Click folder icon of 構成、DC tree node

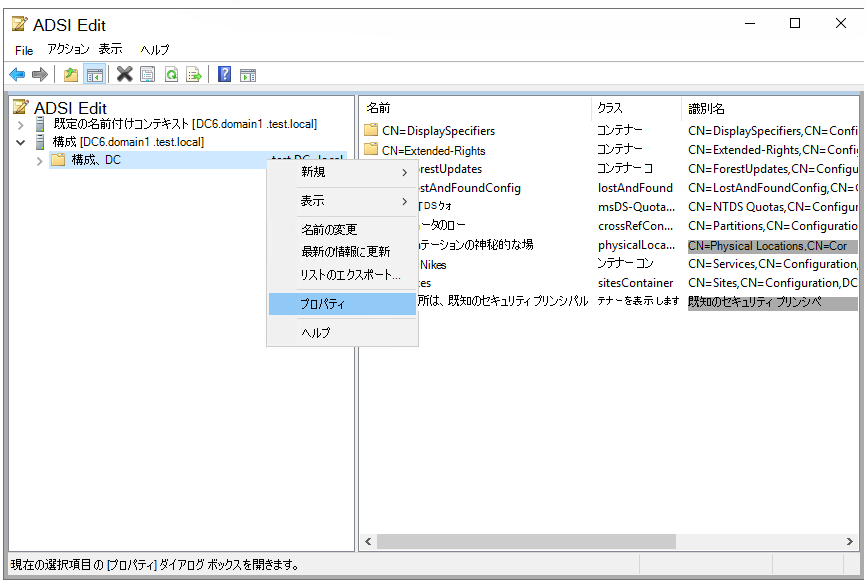tap(58, 160)
